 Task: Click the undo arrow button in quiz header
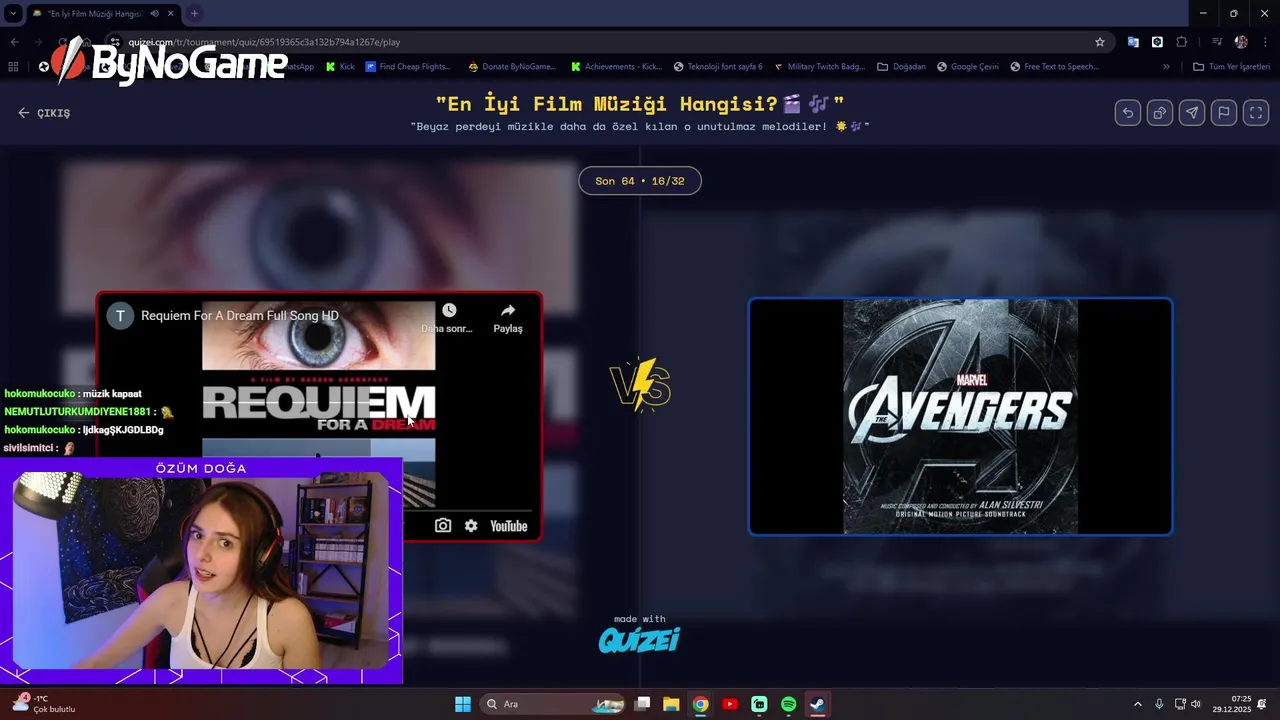(x=1128, y=113)
